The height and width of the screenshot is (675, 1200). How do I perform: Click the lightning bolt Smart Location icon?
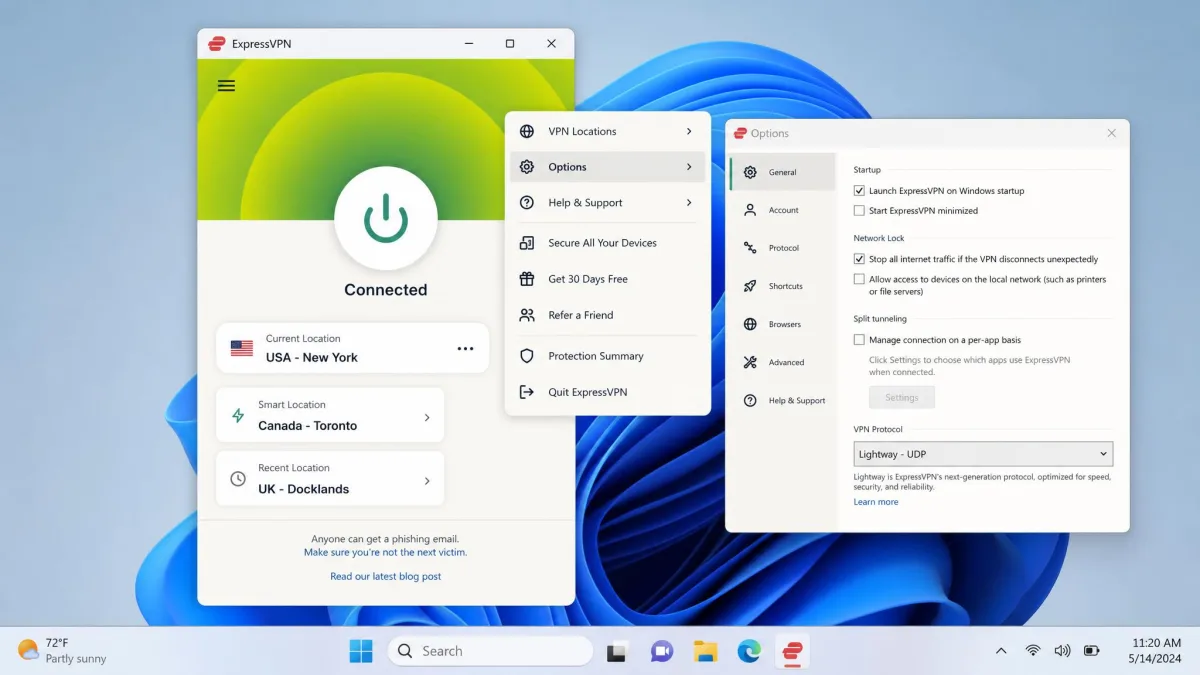pos(238,415)
